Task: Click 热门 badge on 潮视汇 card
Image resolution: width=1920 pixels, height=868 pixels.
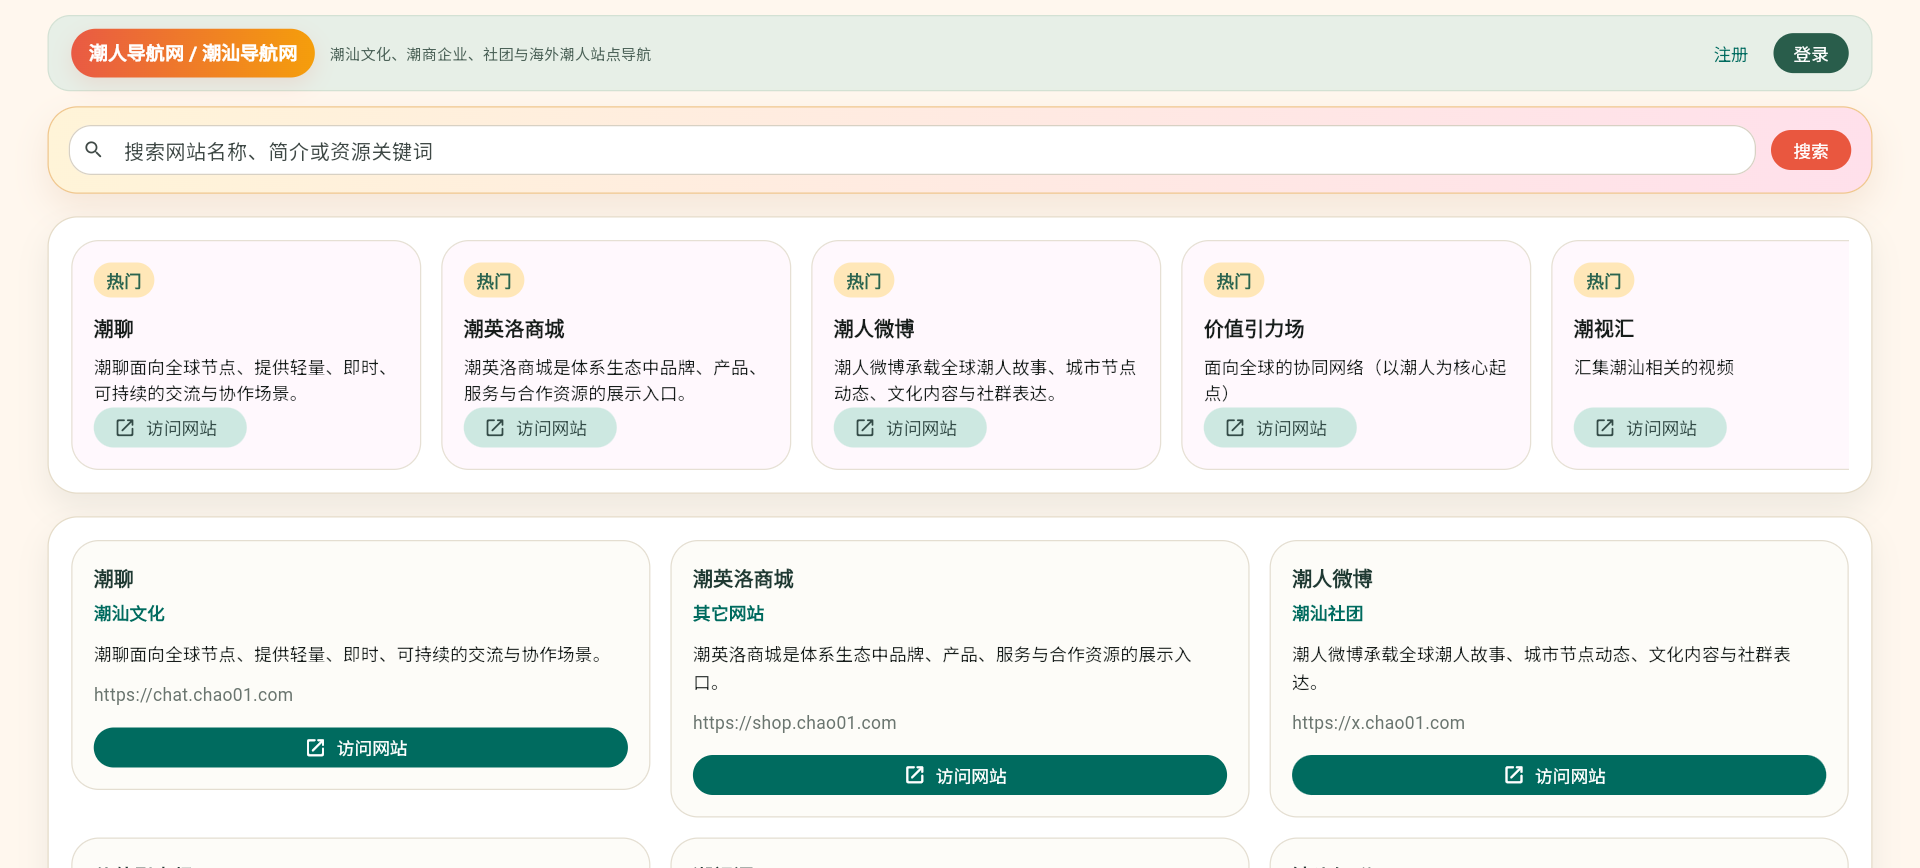Action: coord(1604,281)
